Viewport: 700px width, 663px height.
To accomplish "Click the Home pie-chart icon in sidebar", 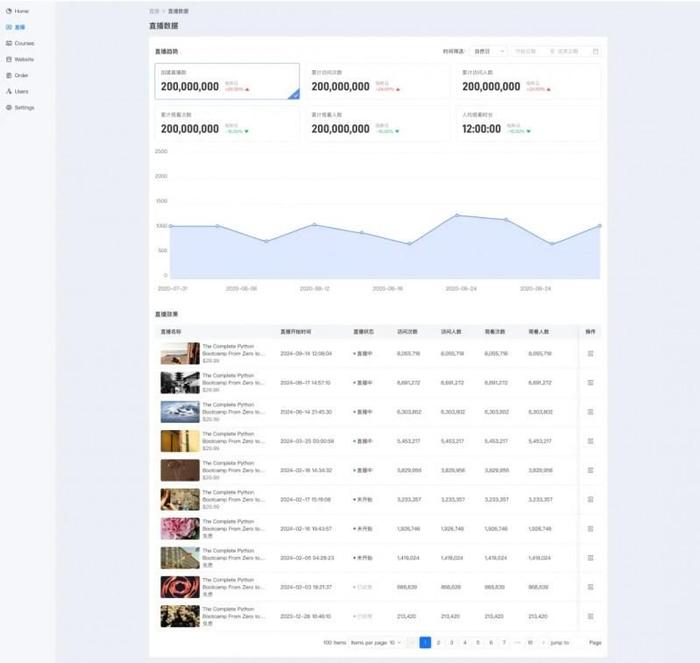I will click(x=9, y=11).
